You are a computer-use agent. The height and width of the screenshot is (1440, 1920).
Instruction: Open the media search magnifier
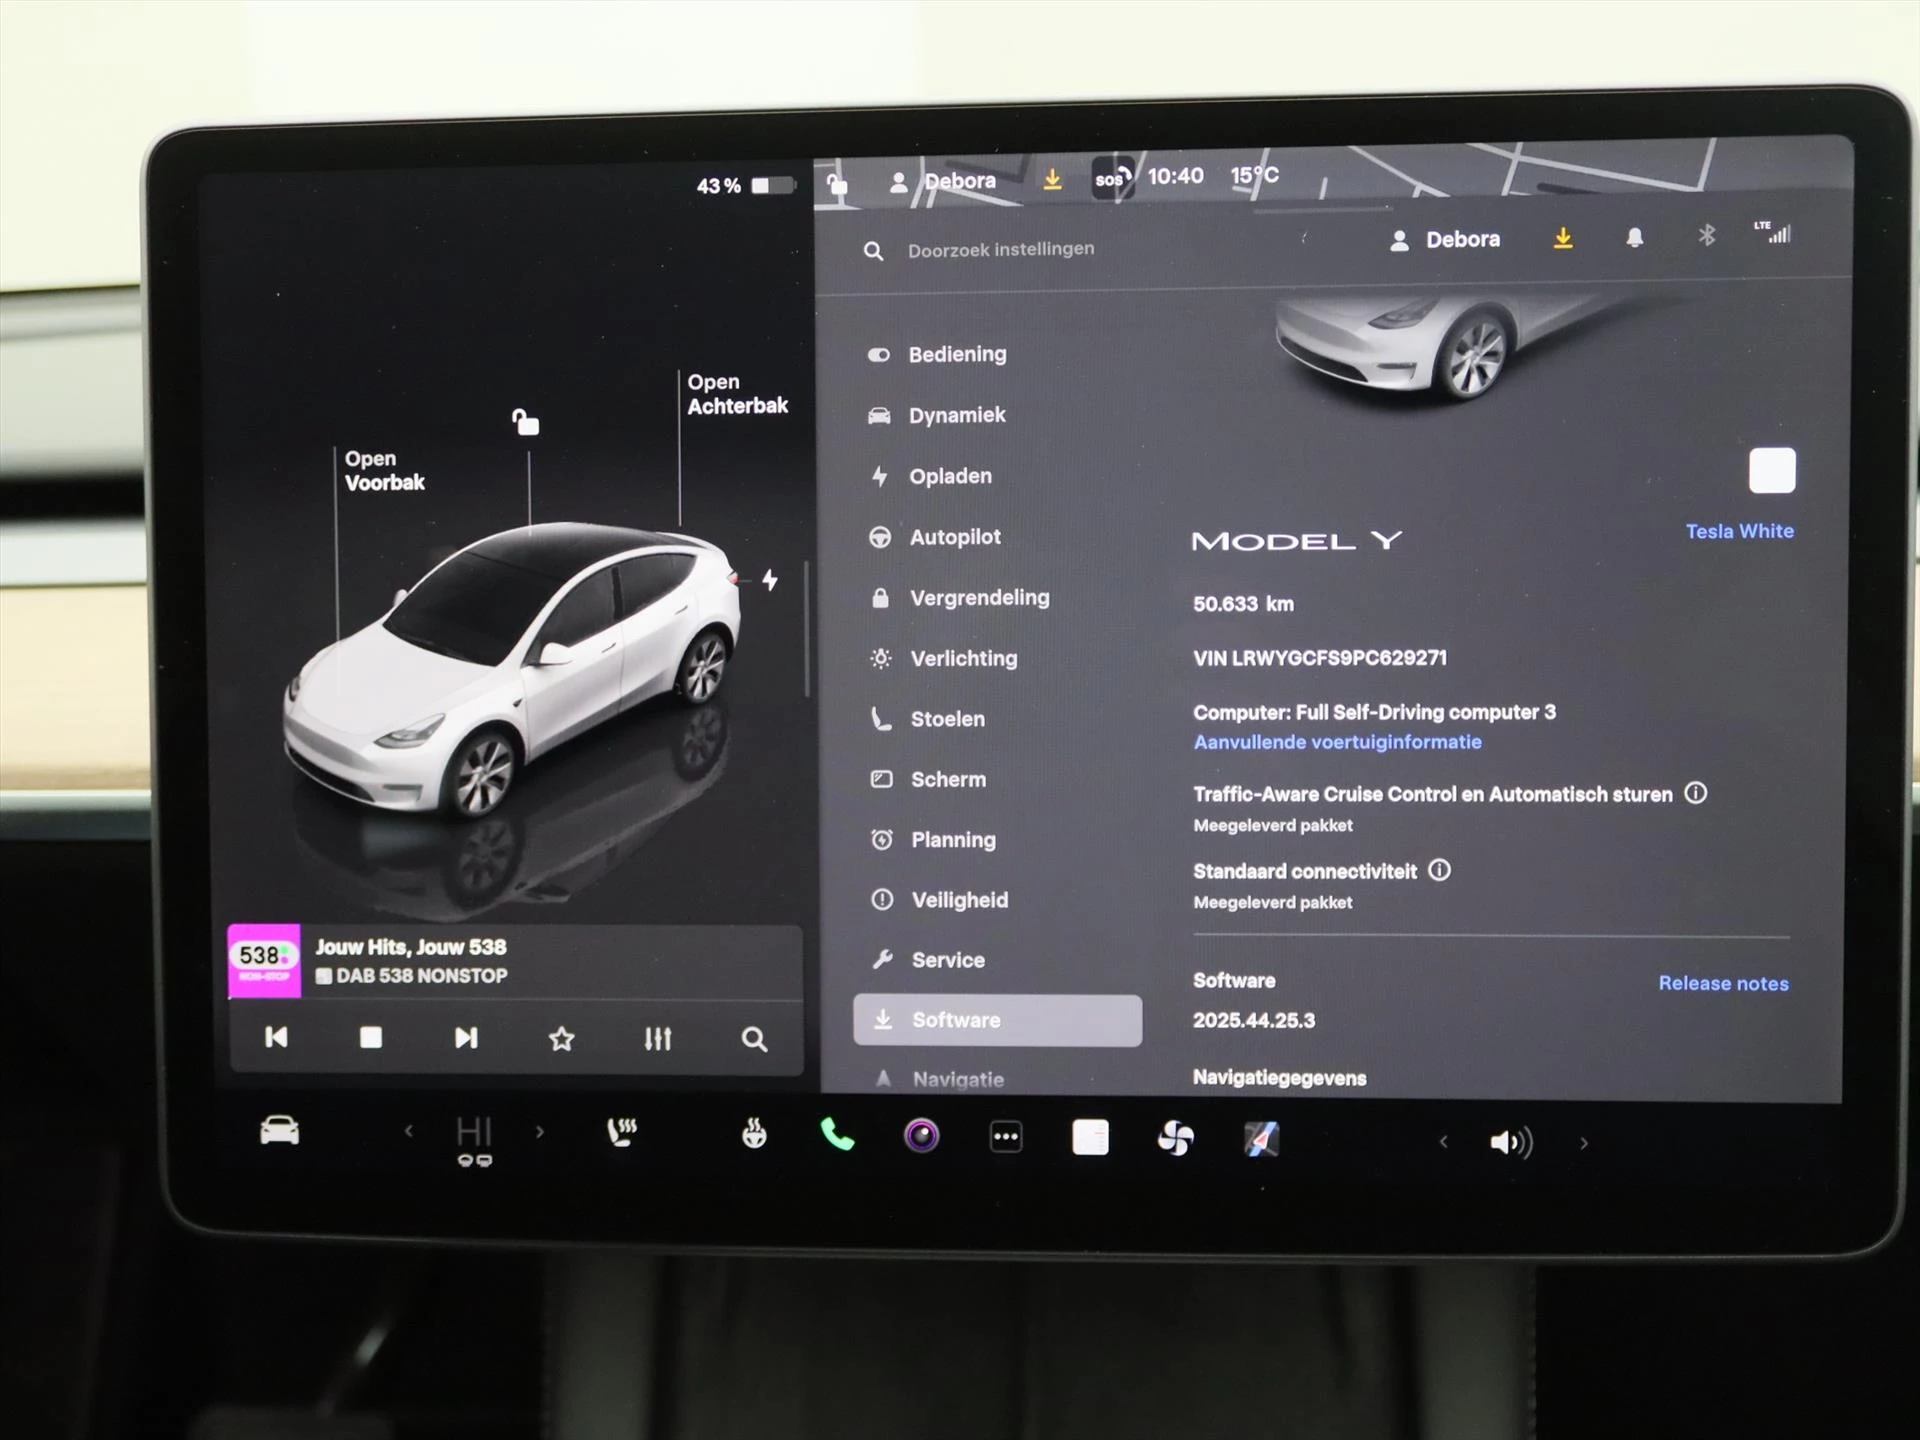[755, 1040]
